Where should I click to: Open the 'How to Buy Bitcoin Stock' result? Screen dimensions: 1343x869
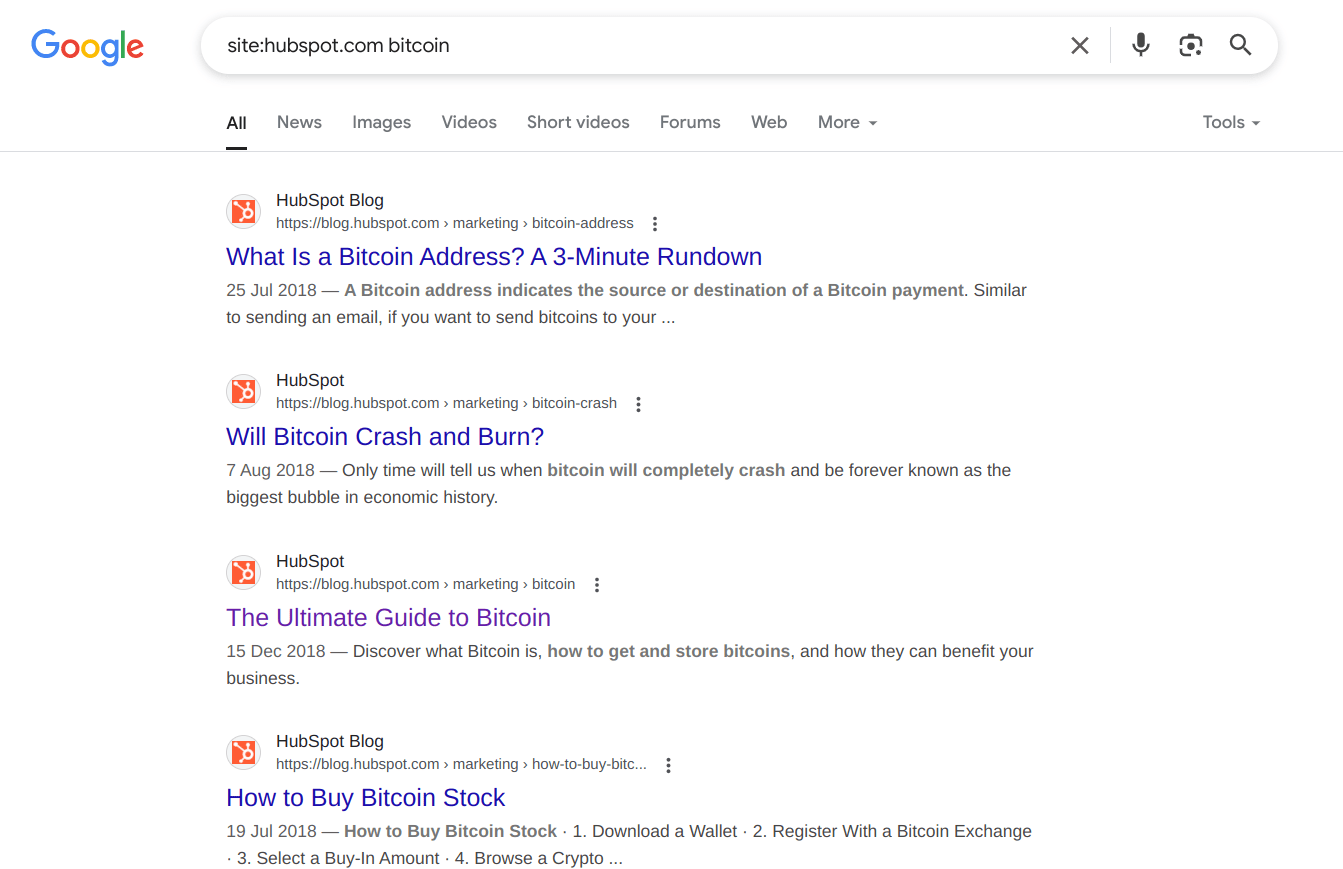coord(365,798)
